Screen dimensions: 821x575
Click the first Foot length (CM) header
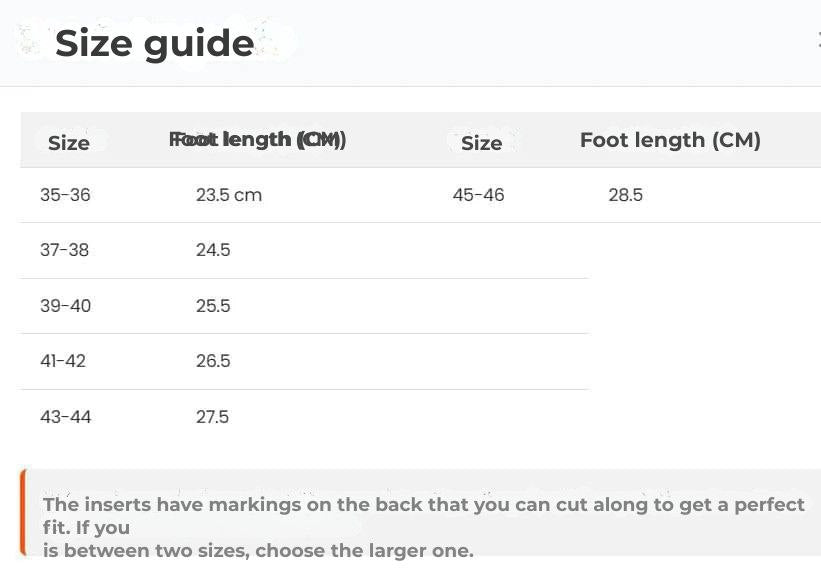coord(258,140)
